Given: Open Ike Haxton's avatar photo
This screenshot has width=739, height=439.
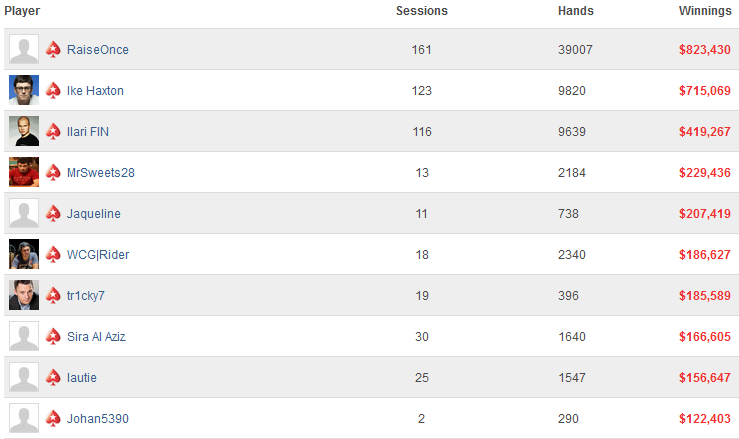Looking at the screenshot, I should [24, 90].
